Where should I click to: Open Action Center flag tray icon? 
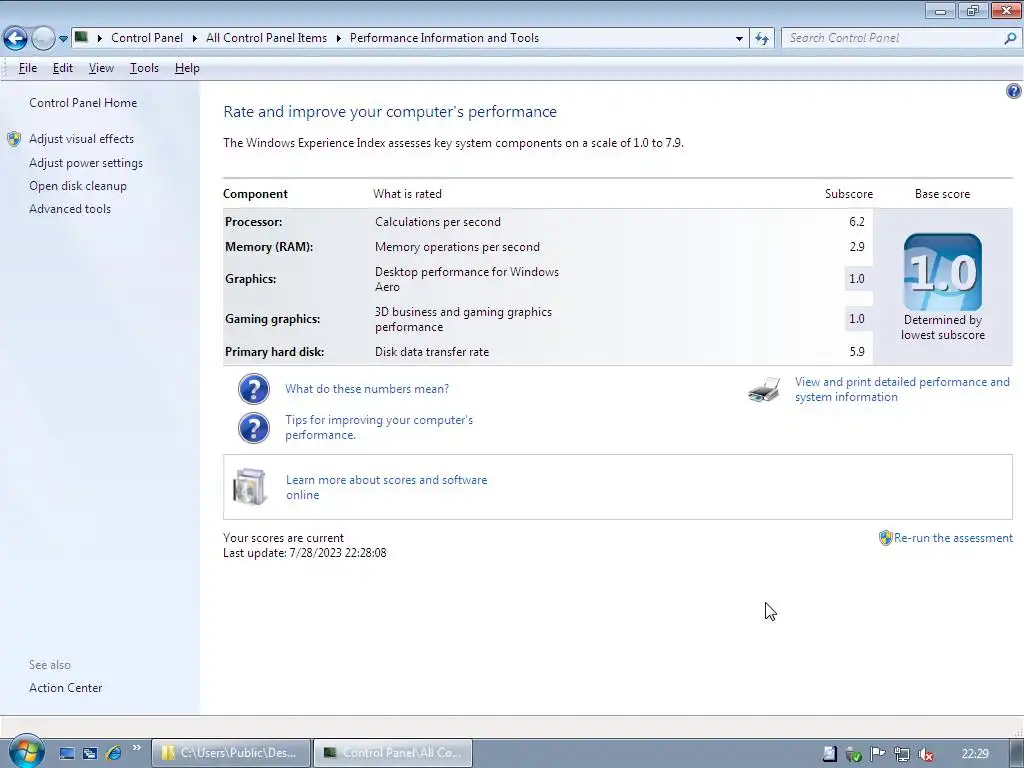pos(877,754)
